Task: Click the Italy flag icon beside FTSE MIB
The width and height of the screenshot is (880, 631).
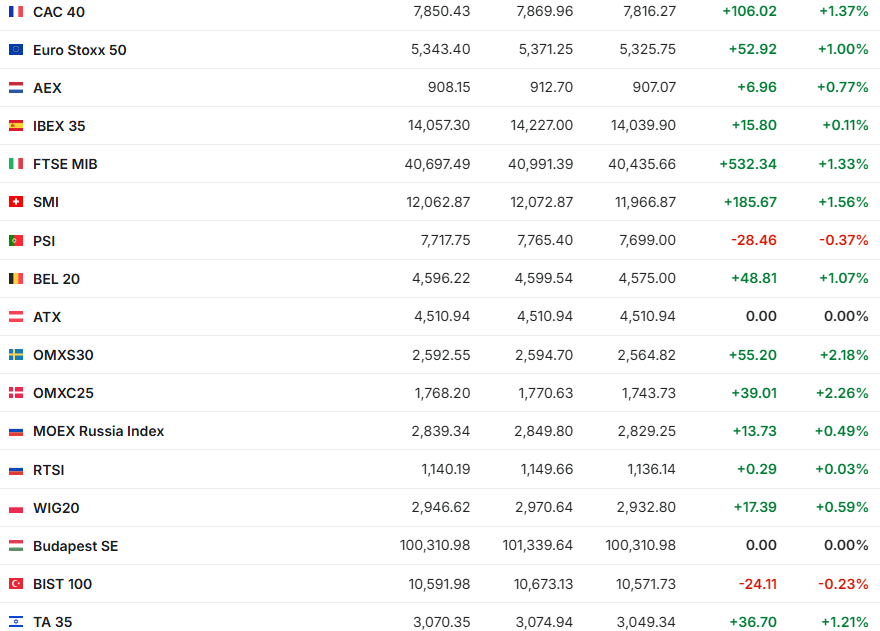Action: tap(16, 164)
